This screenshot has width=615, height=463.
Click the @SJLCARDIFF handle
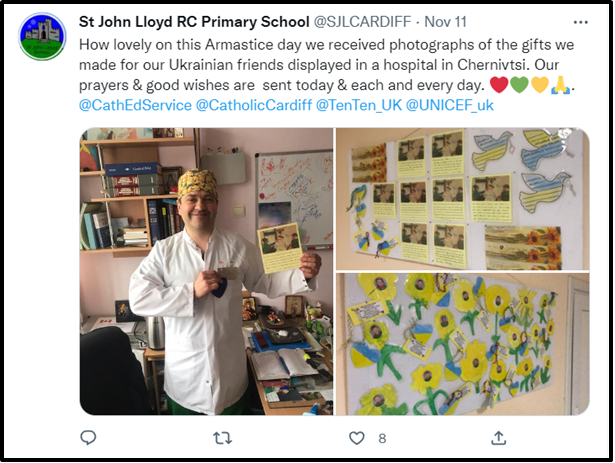click(x=362, y=22)
